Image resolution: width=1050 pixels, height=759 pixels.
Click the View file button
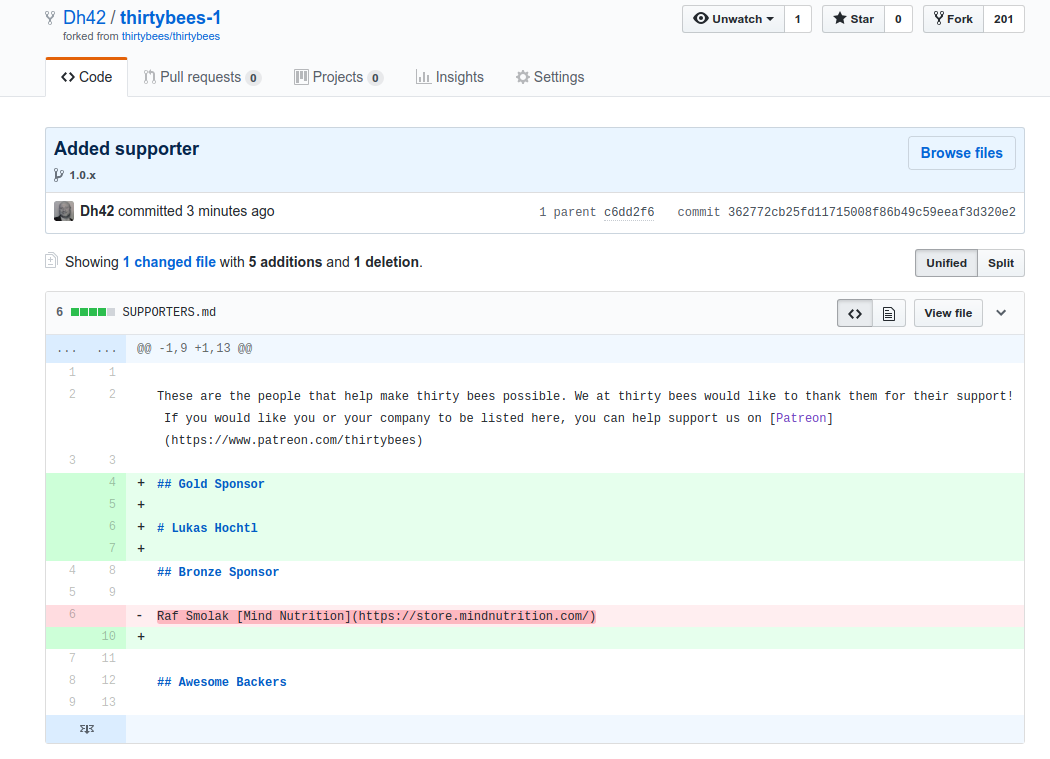coord(948,313)
